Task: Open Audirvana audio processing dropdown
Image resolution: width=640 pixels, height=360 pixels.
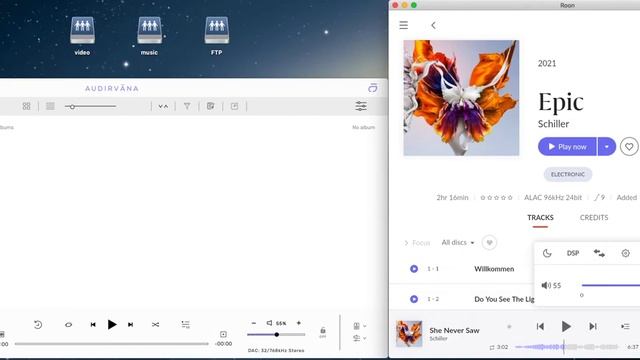Action: coord(360,338)
